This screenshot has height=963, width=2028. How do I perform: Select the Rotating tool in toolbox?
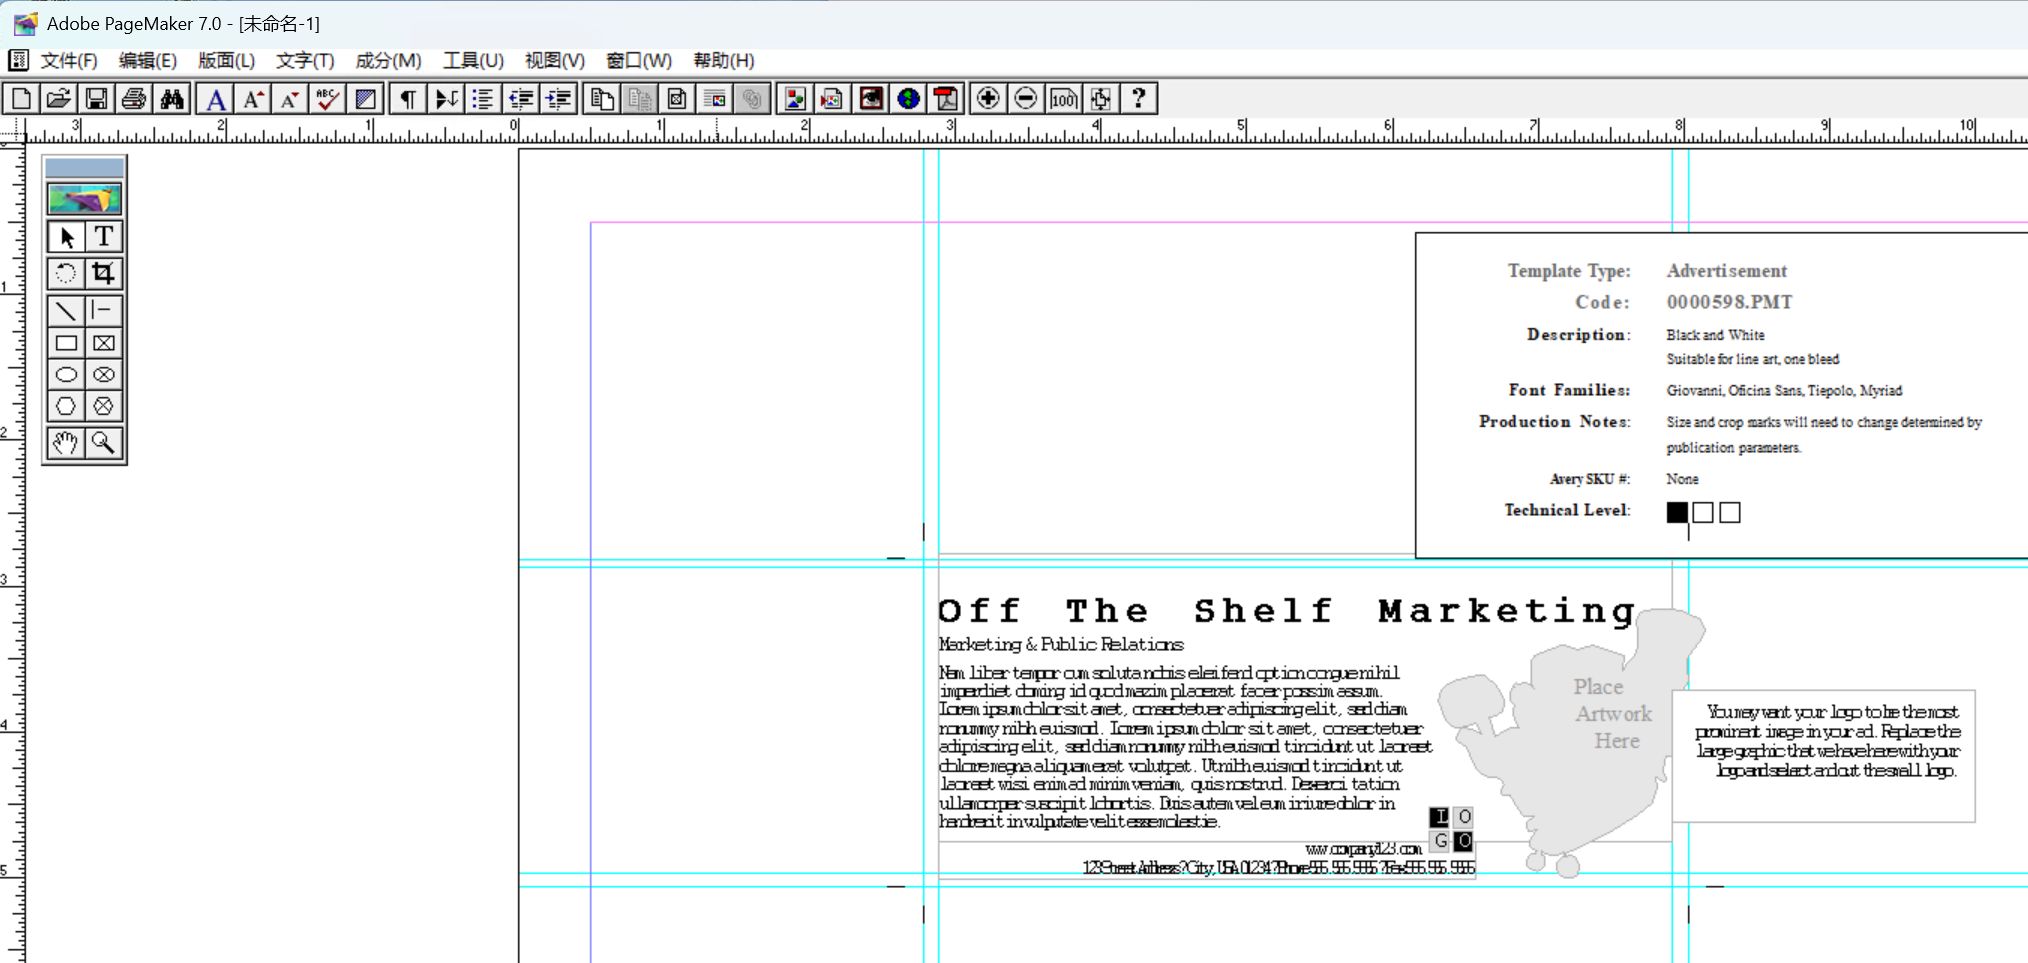66,273
